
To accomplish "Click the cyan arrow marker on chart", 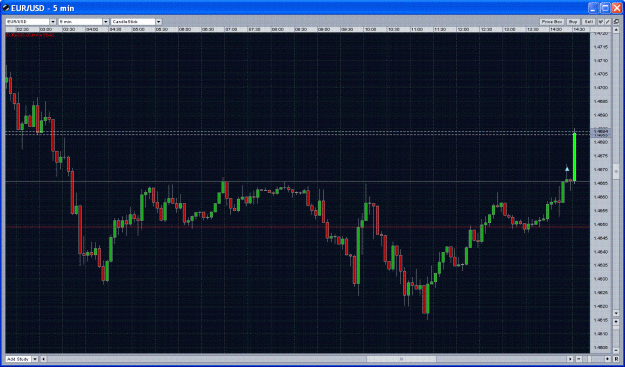I will click(x=567, y=169).
